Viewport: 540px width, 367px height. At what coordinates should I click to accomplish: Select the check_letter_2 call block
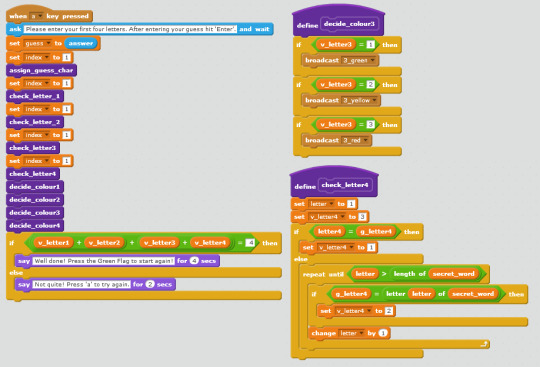click(x=35, y=122)
